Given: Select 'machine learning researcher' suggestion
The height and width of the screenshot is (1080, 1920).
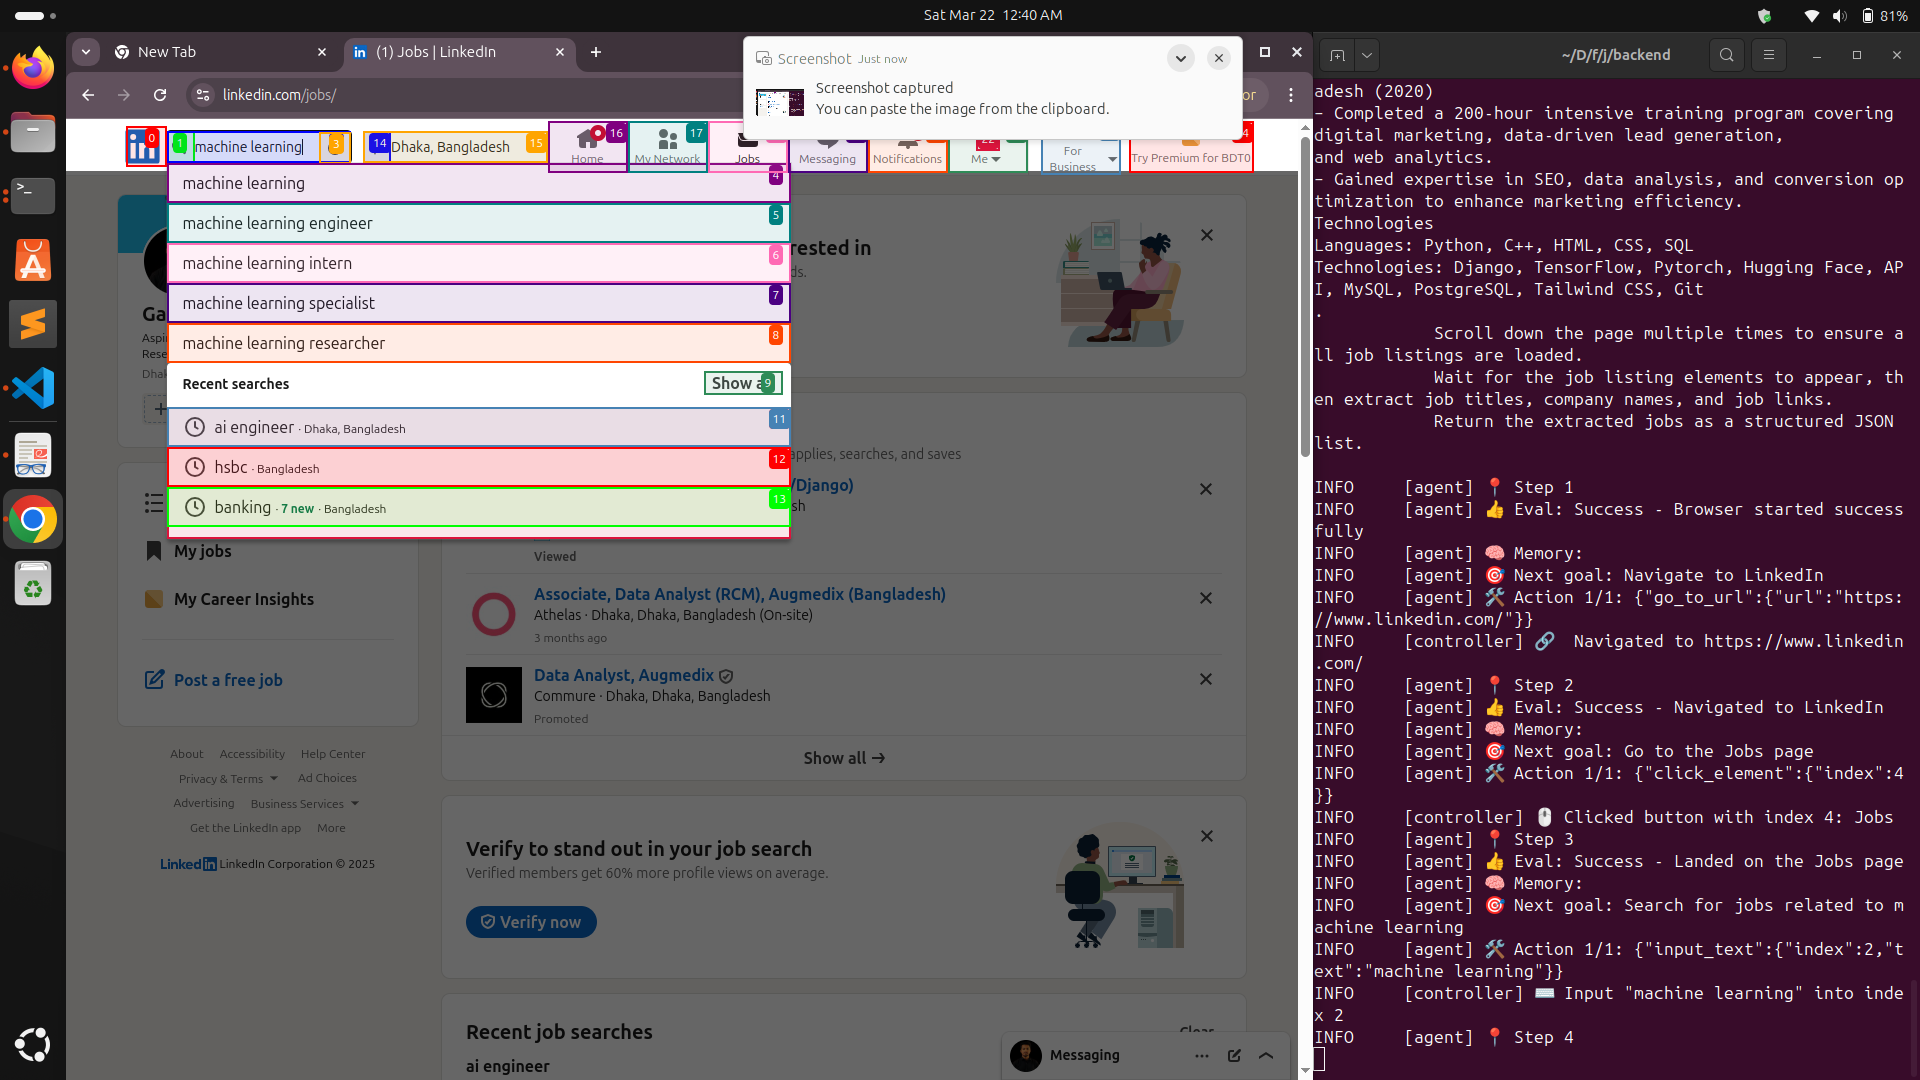Looking at the screenshot, I should (479, 343).
